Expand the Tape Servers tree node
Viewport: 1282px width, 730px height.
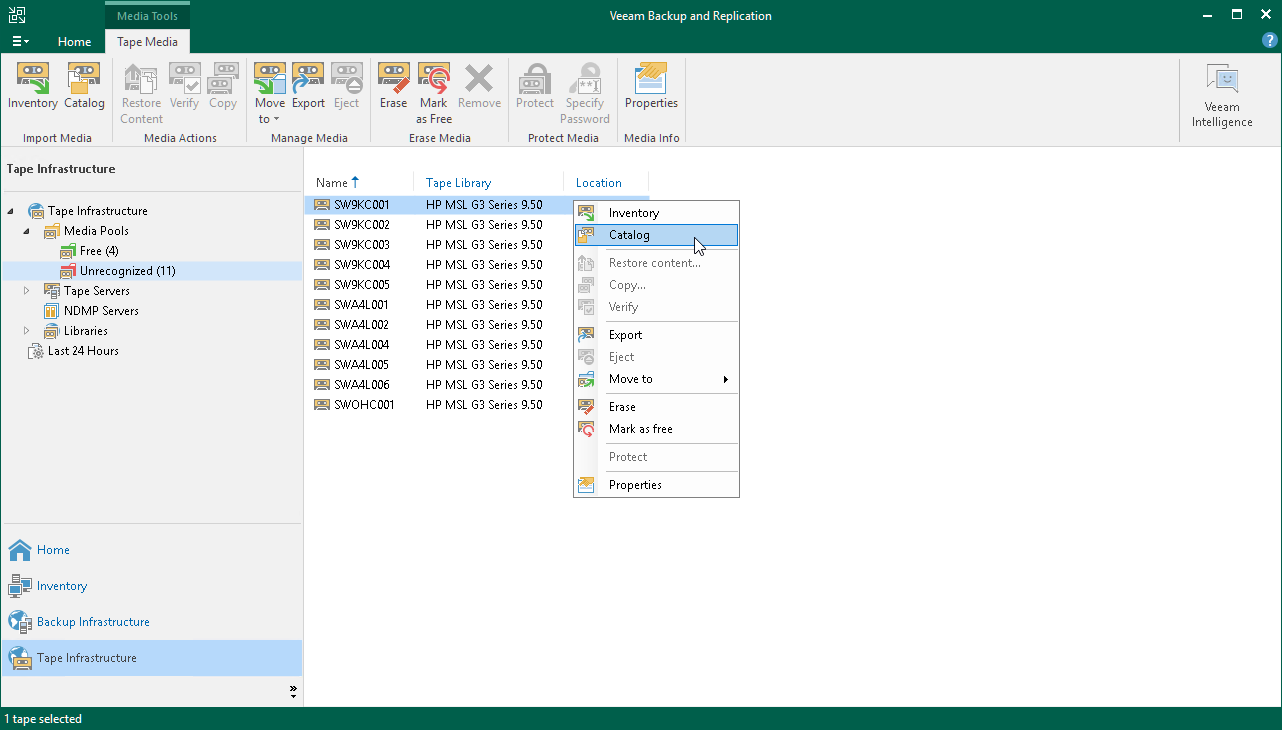click(28, 291)
